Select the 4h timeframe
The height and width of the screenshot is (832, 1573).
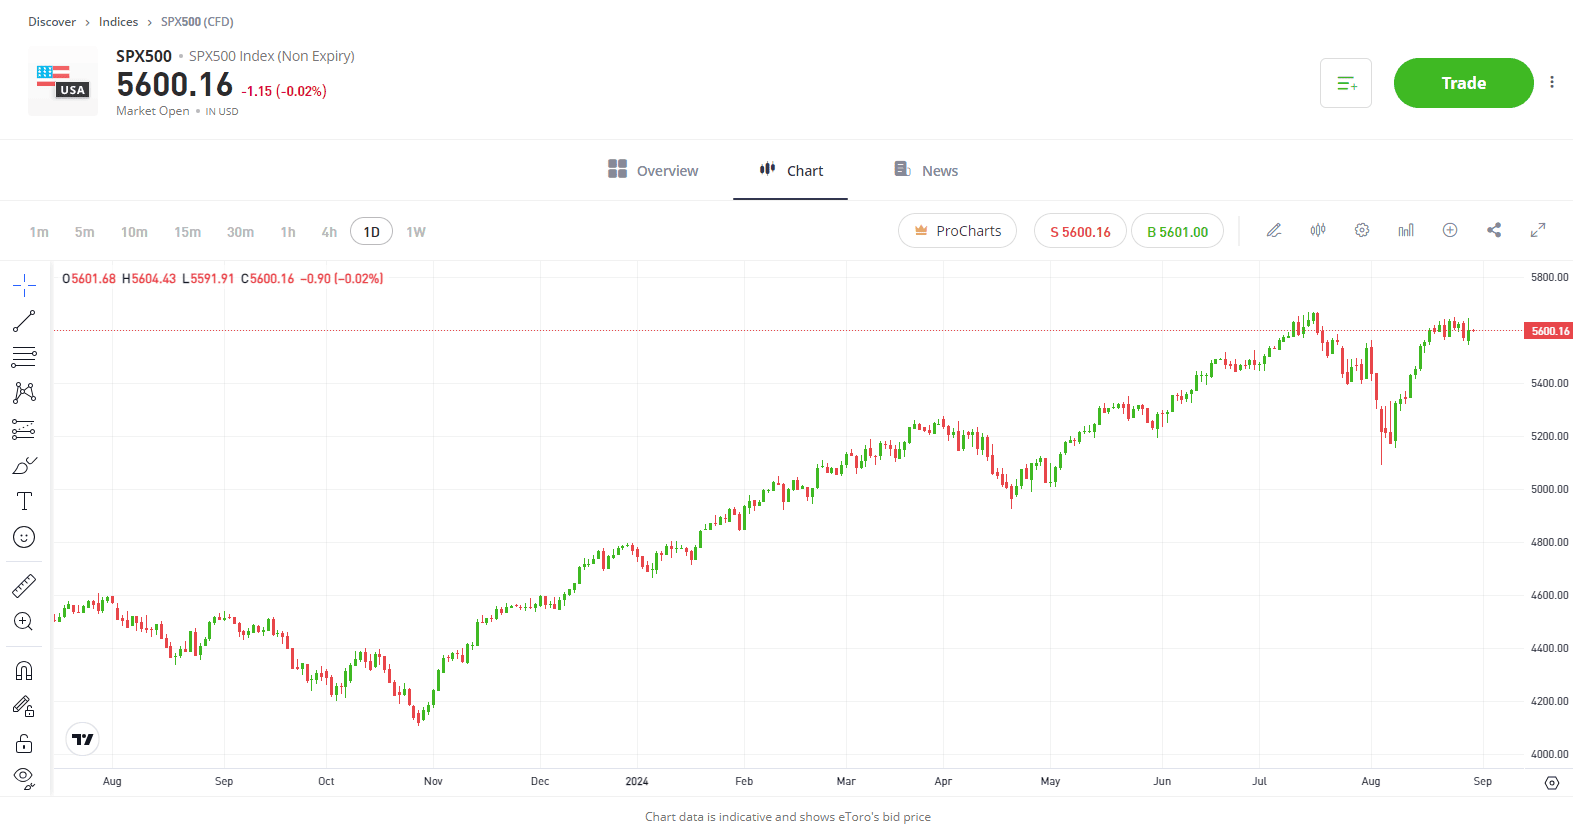pyautogui.click(x=329, y=232)
